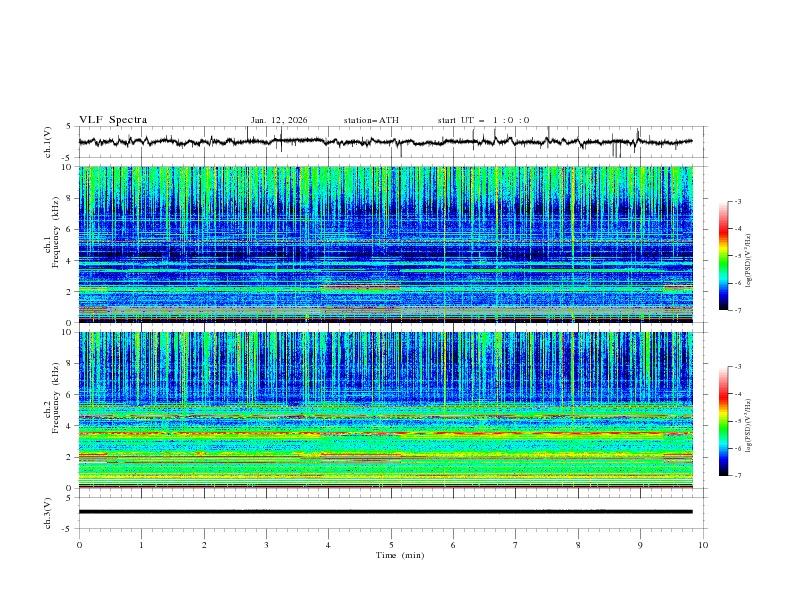This screenshot has height=612, width=792.
Task: Click the flat ch.3 voltage trace
Action: (x=385, y=512)
